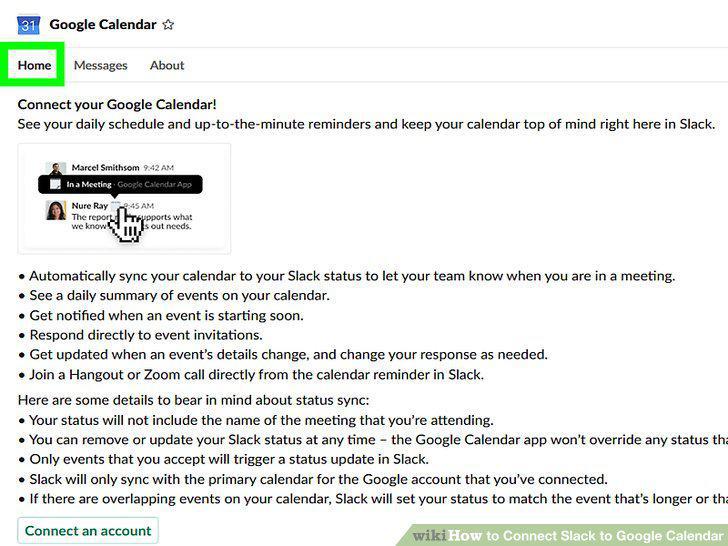Click the In a Meeting status tooltip

(120, 184)
